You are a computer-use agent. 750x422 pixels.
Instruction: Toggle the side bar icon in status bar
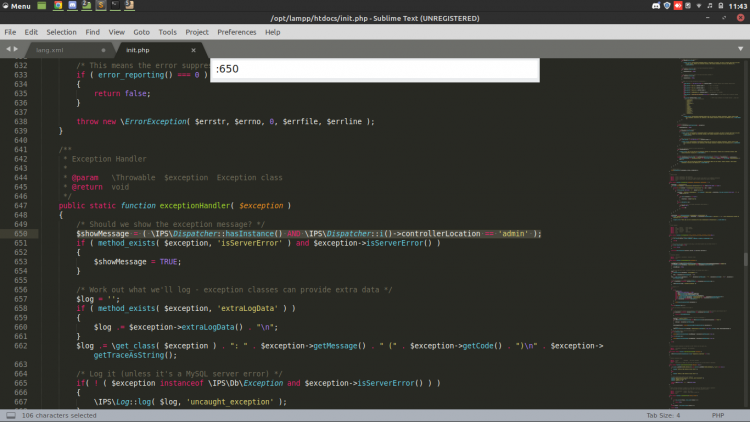point(9,415)
